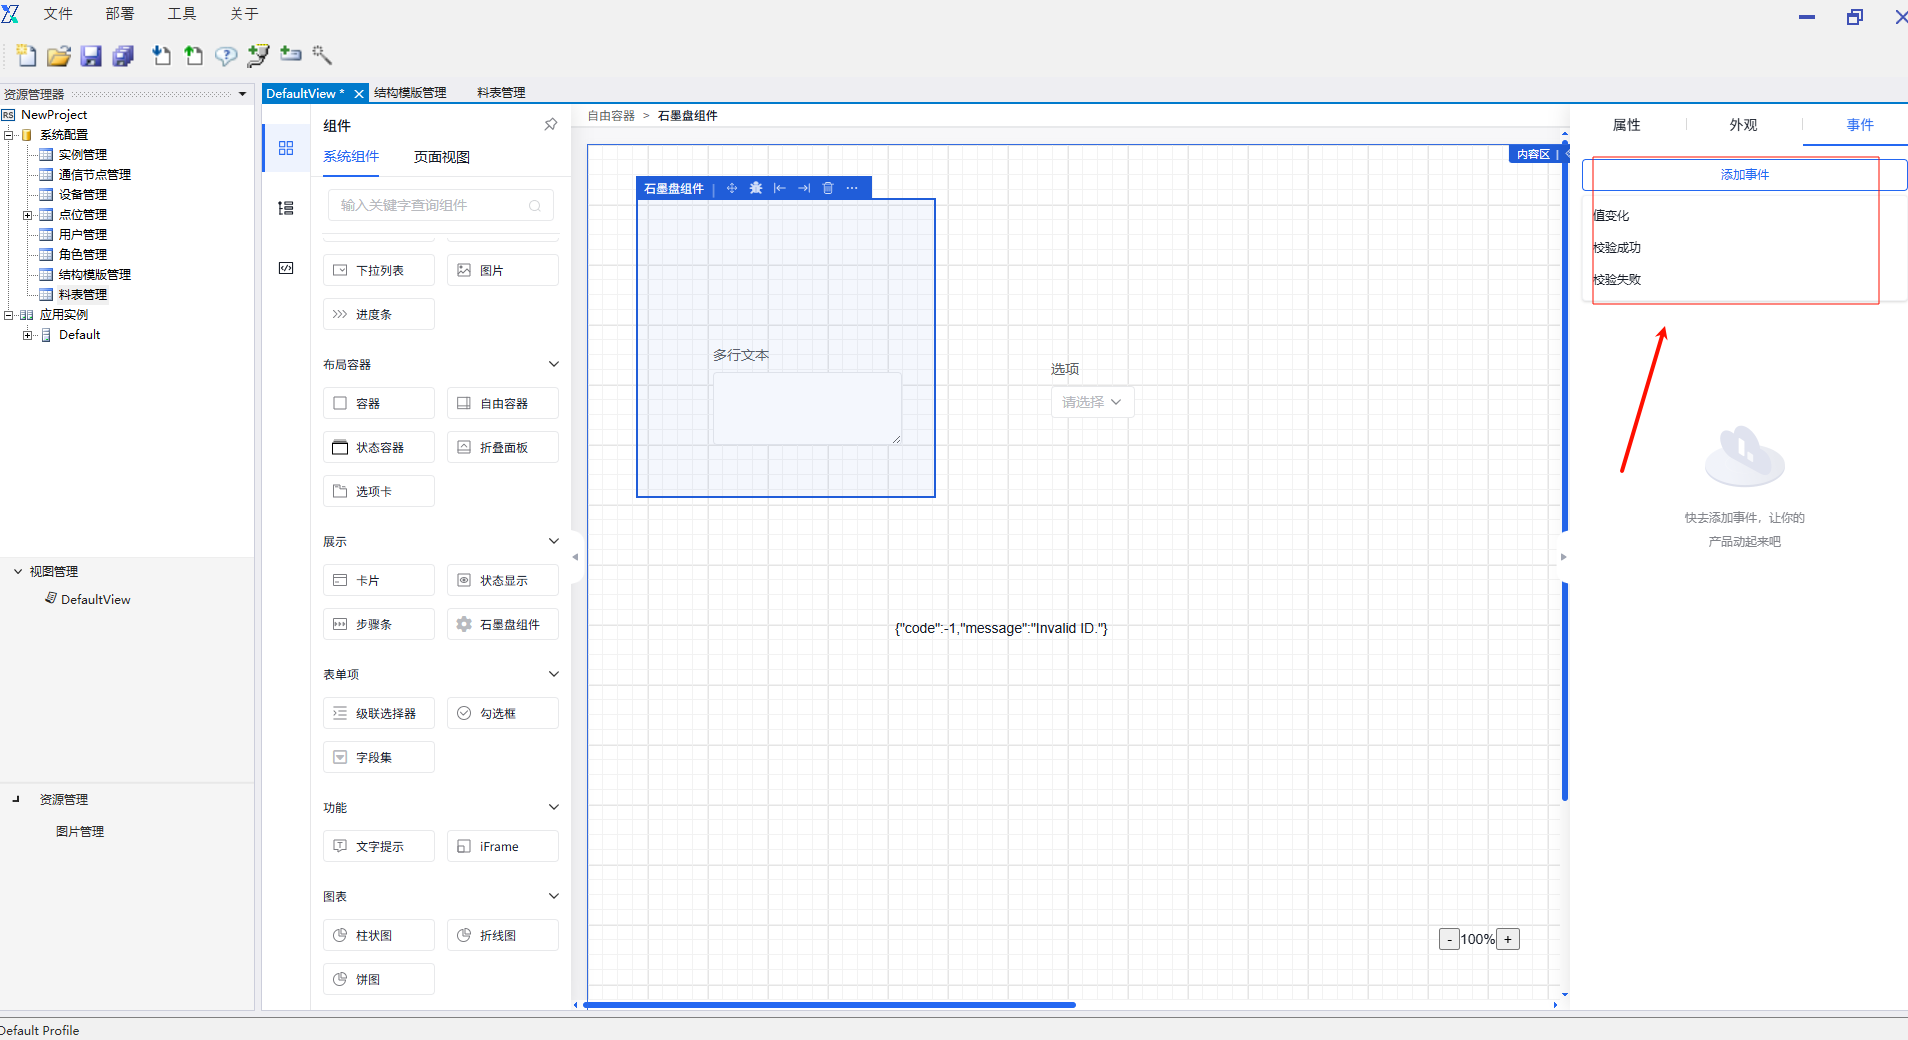Collapse the 图表 section
This screenshot has width=1908, height=1040.
click(x=554, y=896)
